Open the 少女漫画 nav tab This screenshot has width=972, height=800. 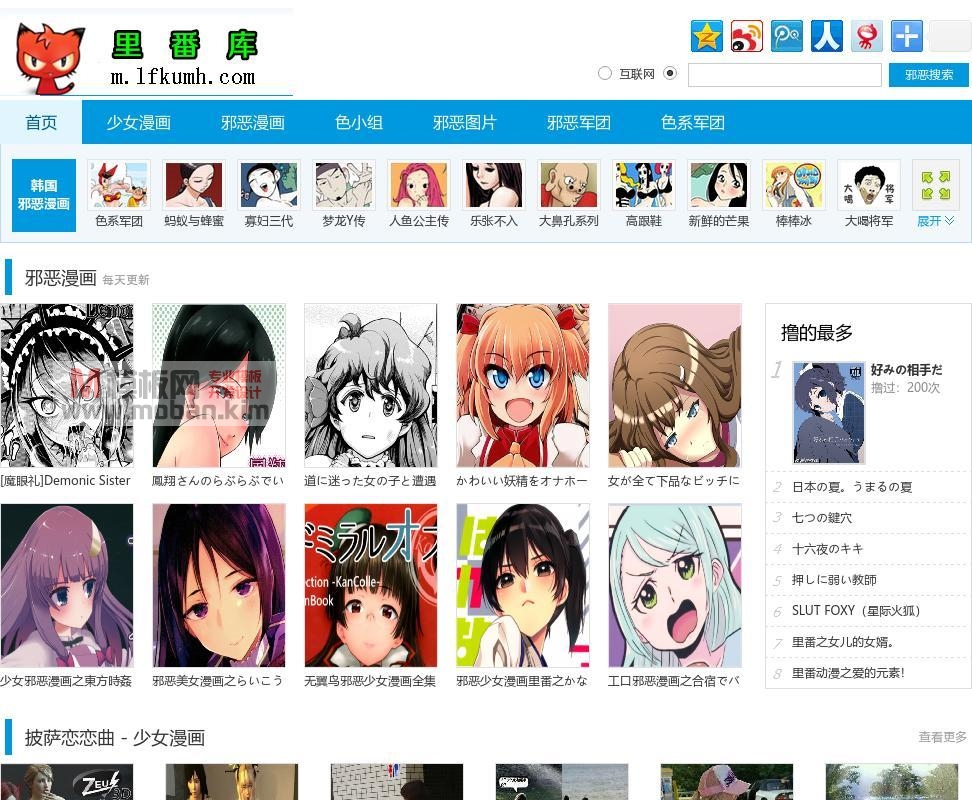click(138, 122)
